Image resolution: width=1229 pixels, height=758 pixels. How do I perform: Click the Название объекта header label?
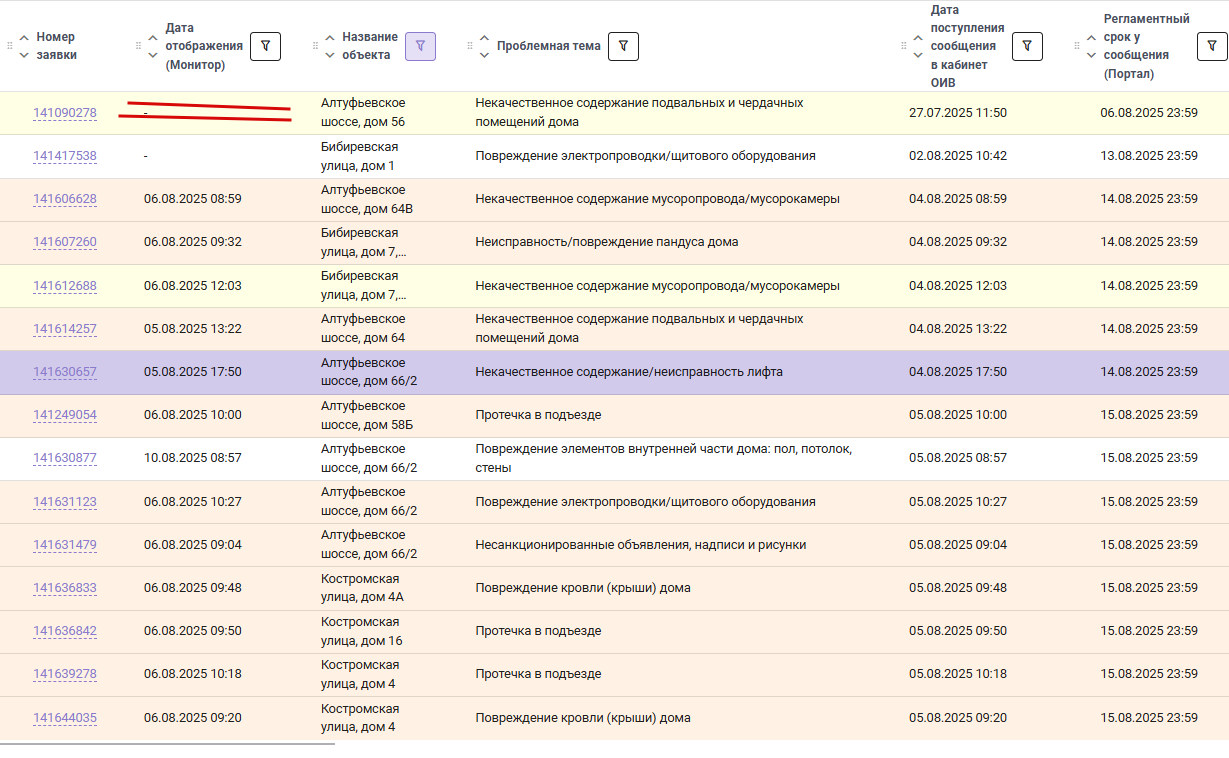click(370, 46)
